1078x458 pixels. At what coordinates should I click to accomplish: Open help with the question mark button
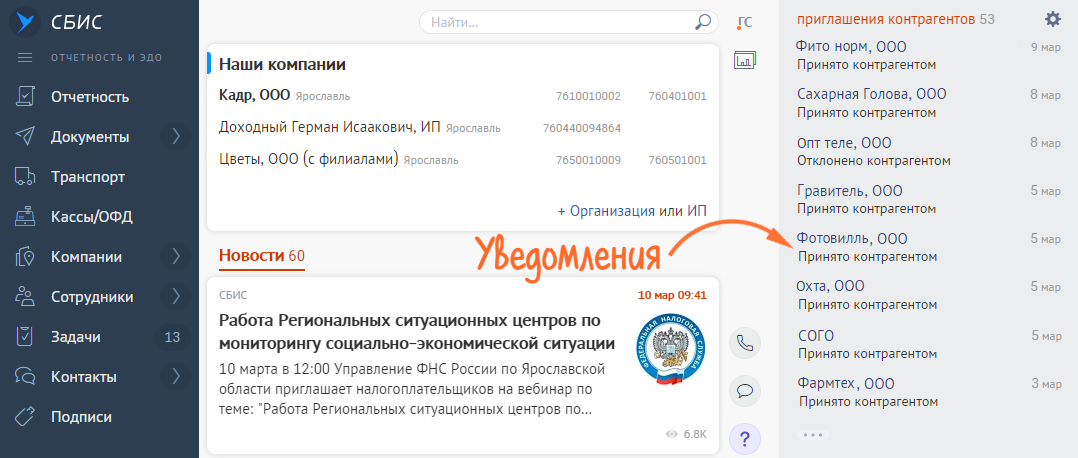(x=744, y=437)
